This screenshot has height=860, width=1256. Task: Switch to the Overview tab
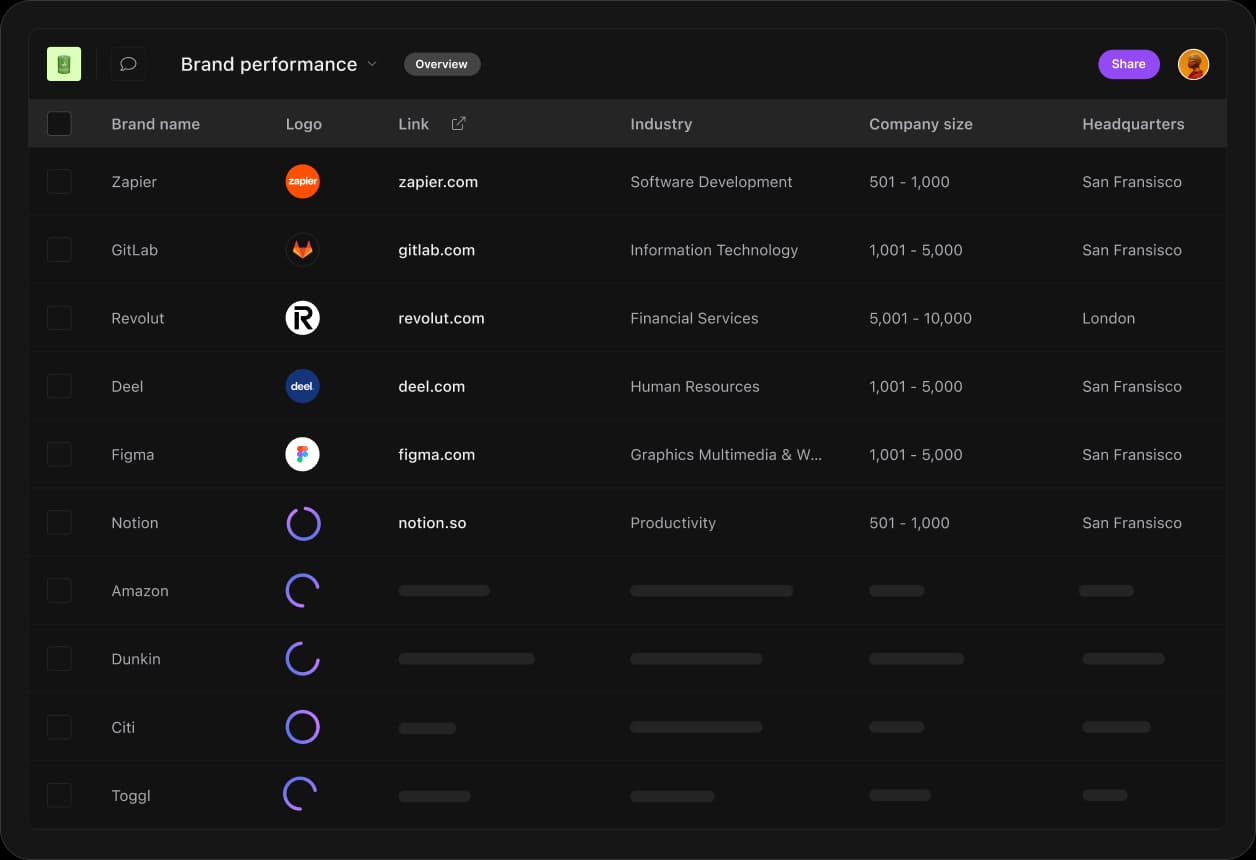441,63
